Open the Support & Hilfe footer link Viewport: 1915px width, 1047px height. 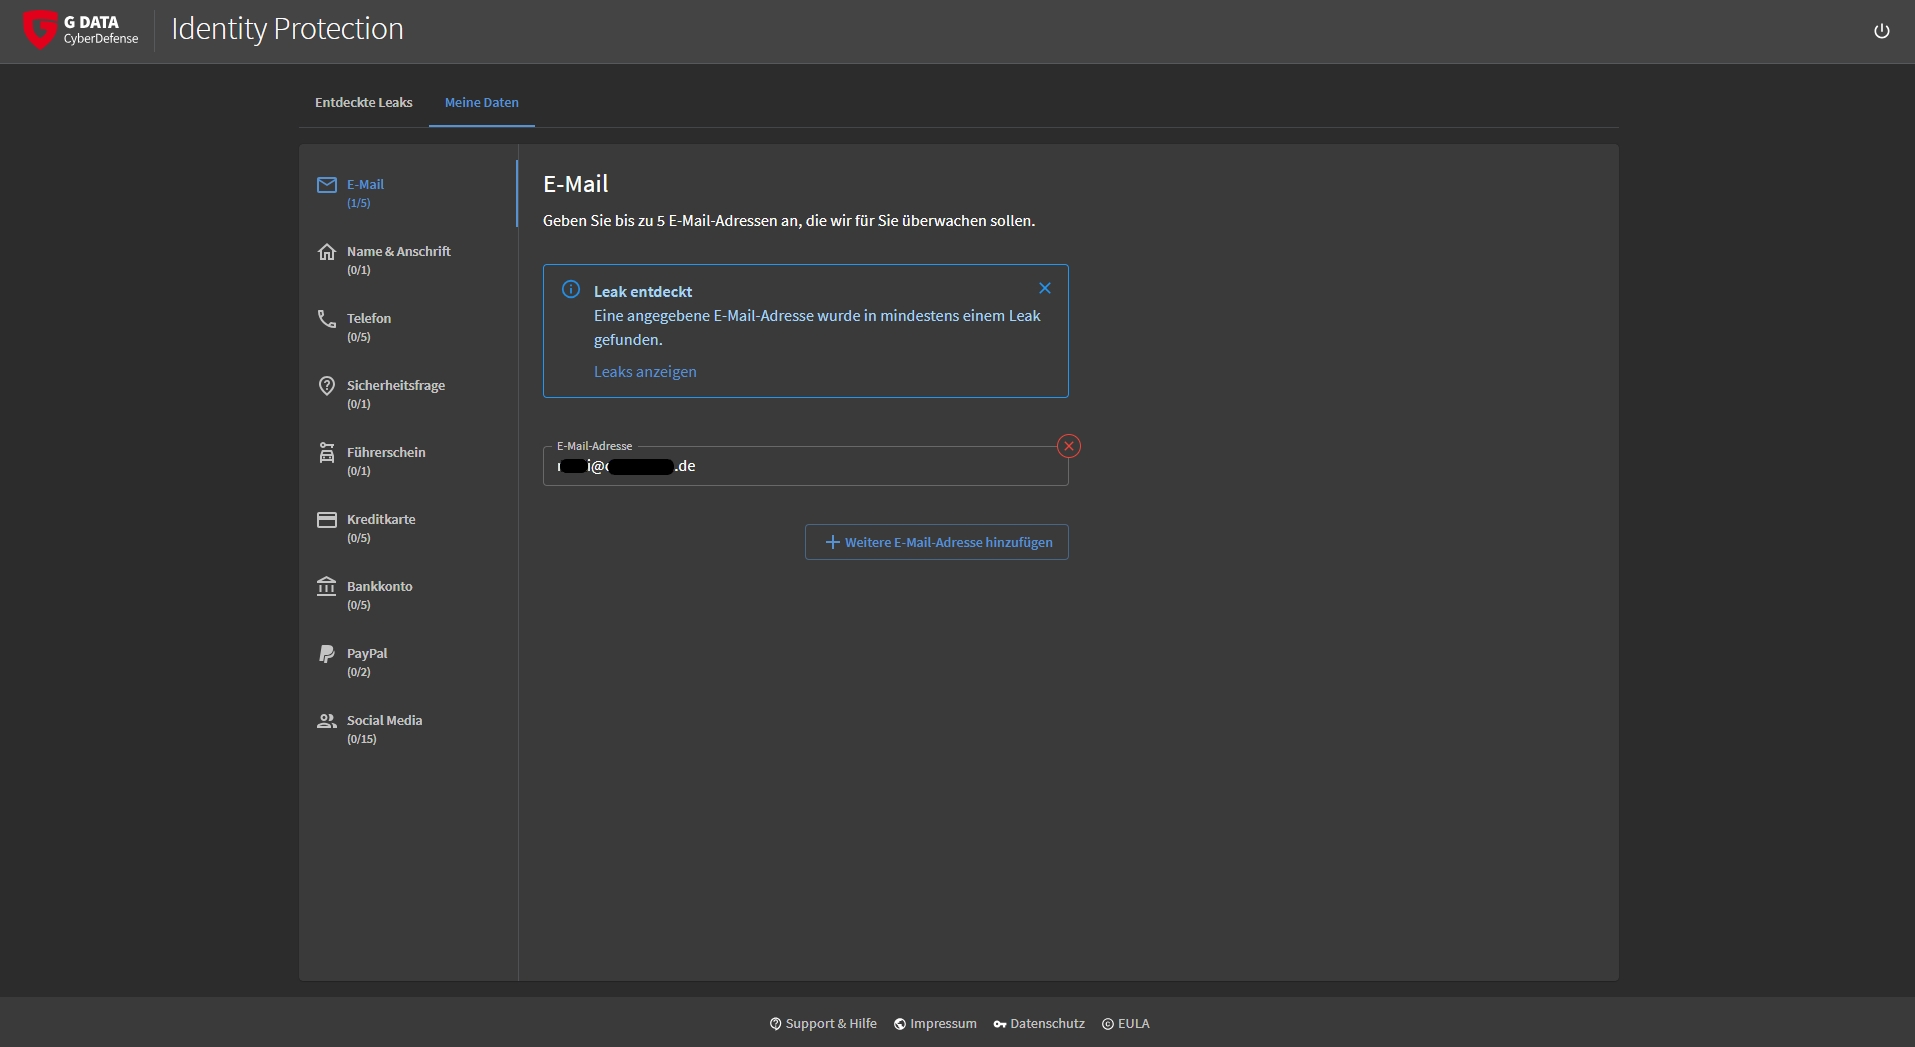pos(823,1024)
